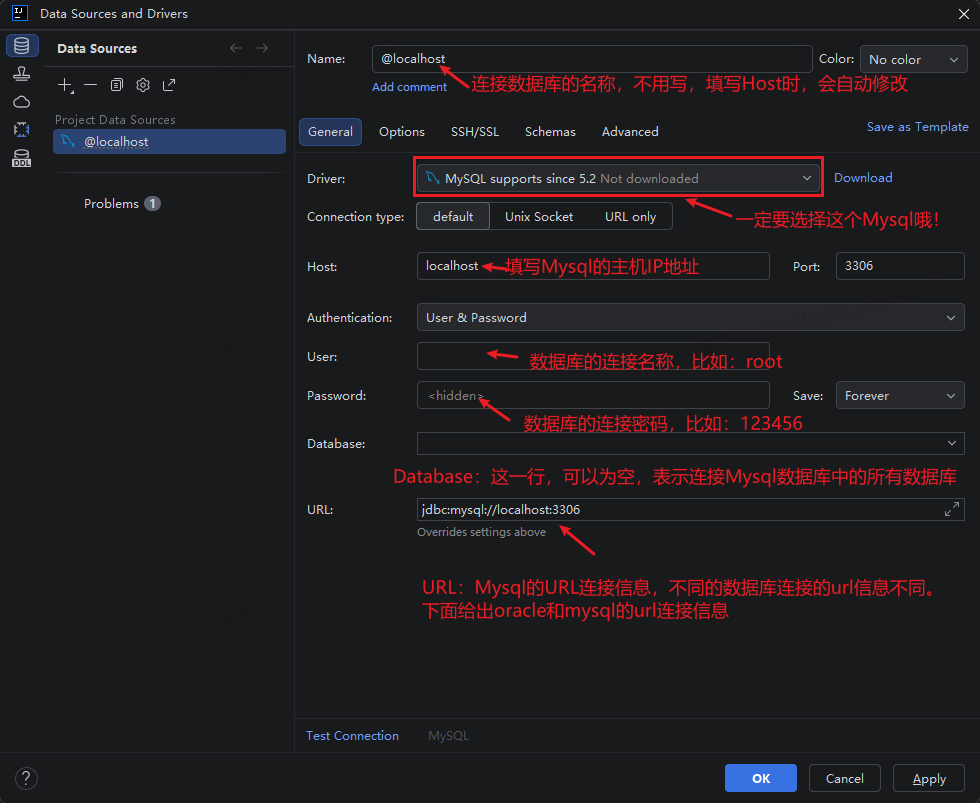Open the Color dropdown showing No color

coord(913,59)
